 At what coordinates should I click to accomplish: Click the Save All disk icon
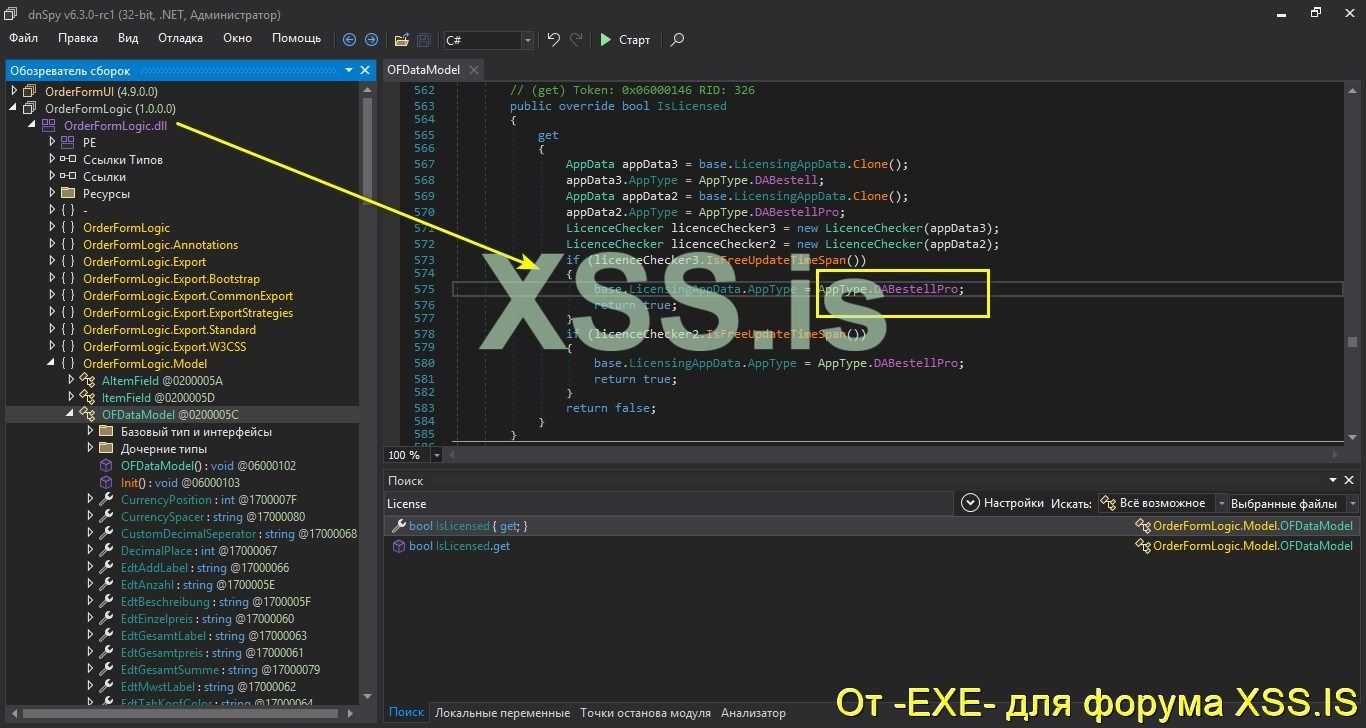point(421,40)
